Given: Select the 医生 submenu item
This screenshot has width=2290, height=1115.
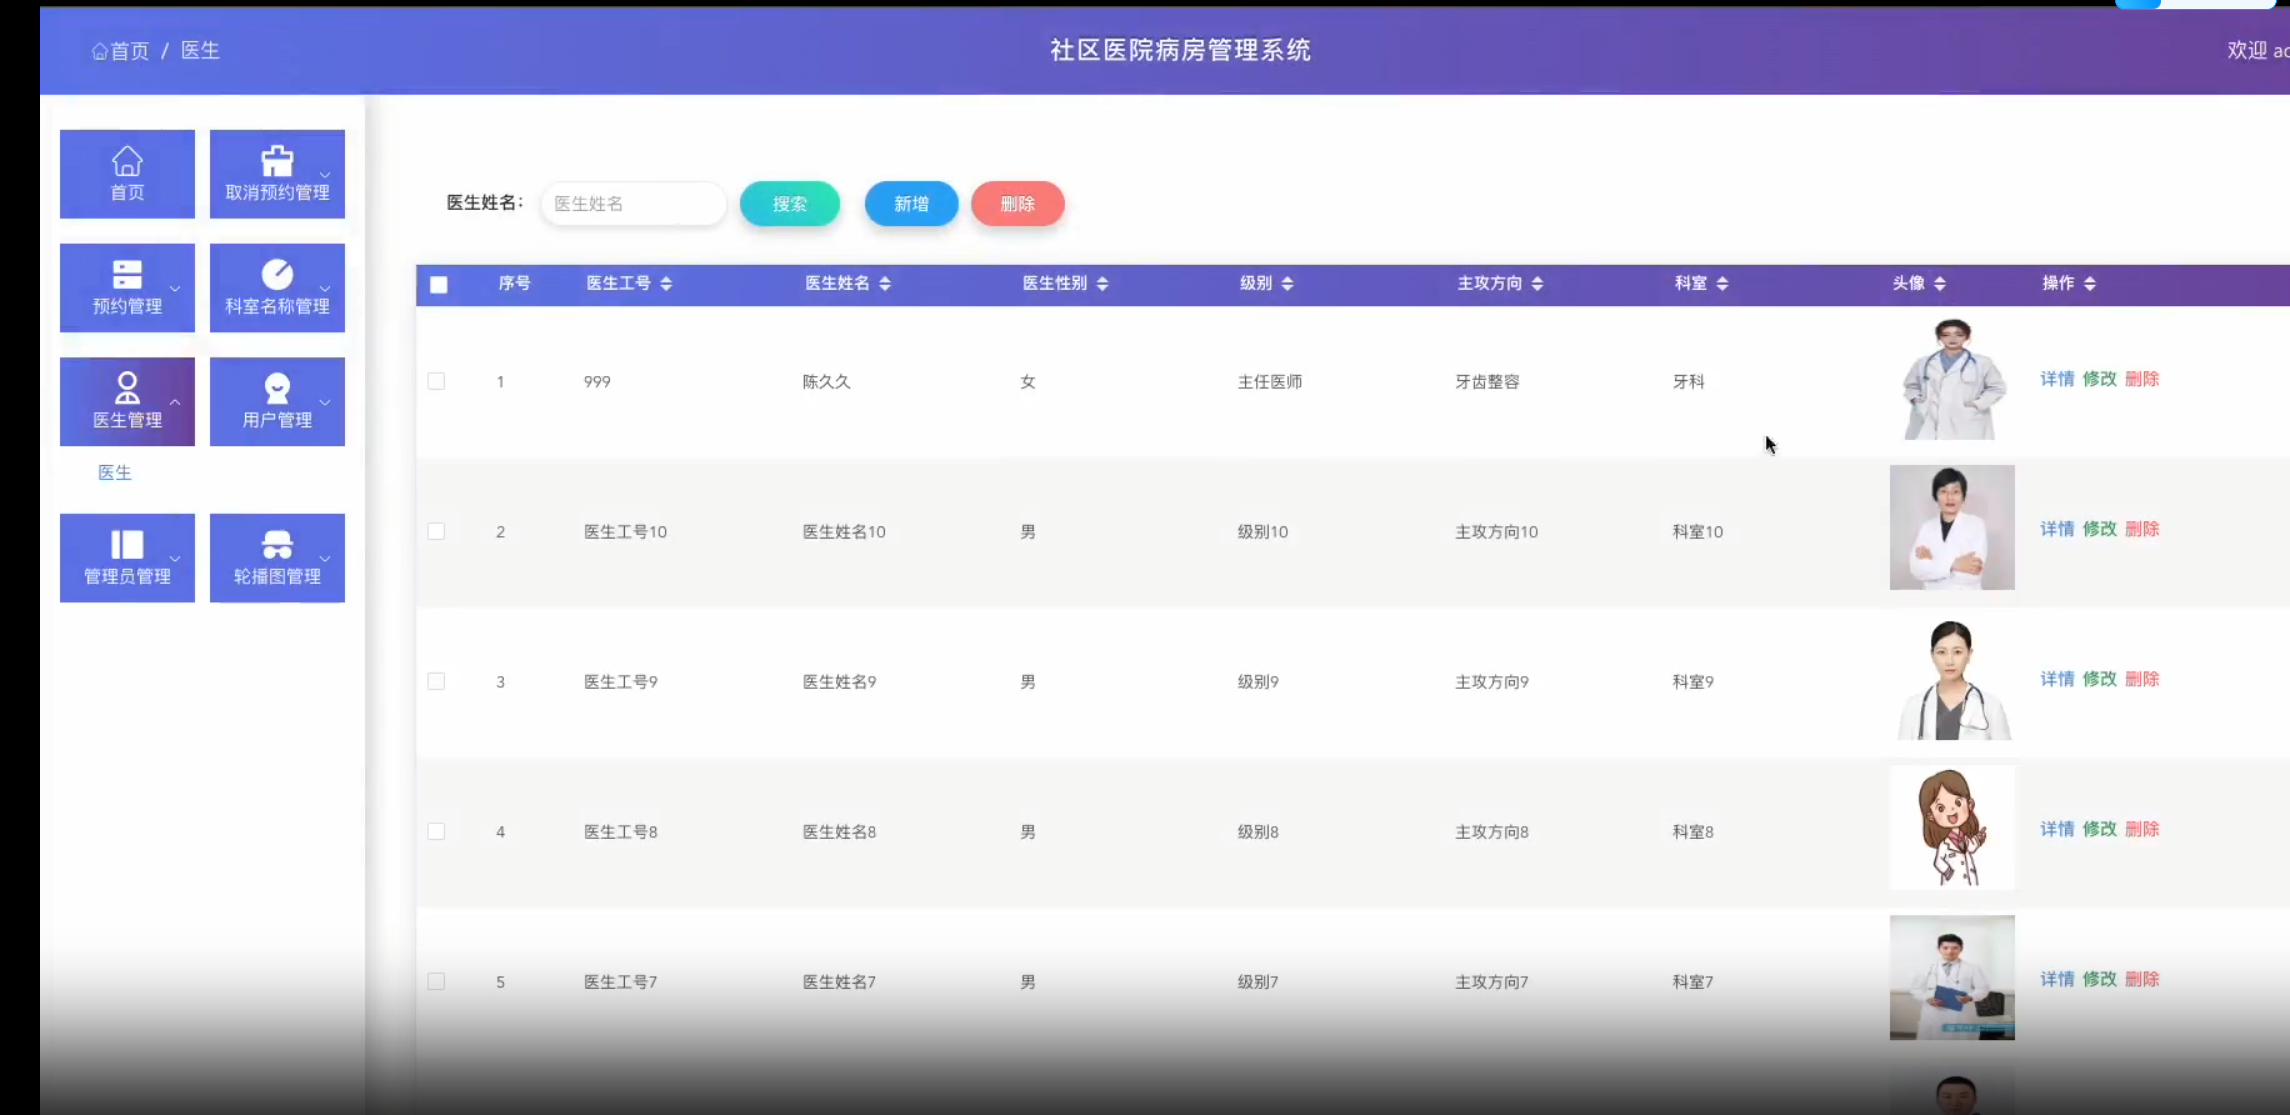Looking at the screenshot, I should point(115,473).
